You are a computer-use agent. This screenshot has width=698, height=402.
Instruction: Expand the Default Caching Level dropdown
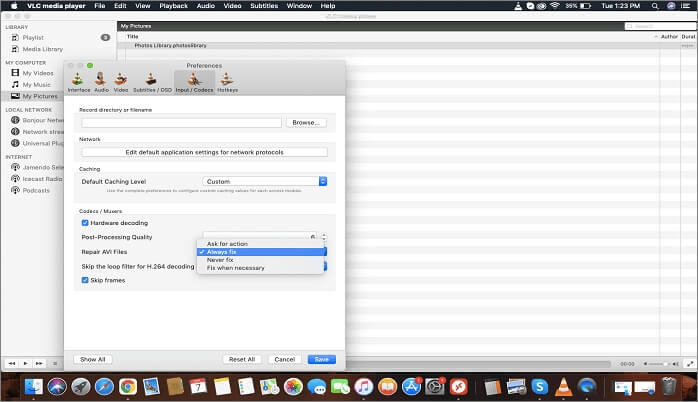coord(265,181)
